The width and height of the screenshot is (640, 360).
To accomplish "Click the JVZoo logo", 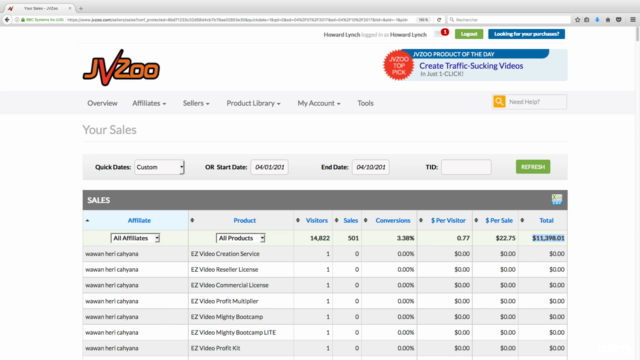I will (x=121, y=68).
